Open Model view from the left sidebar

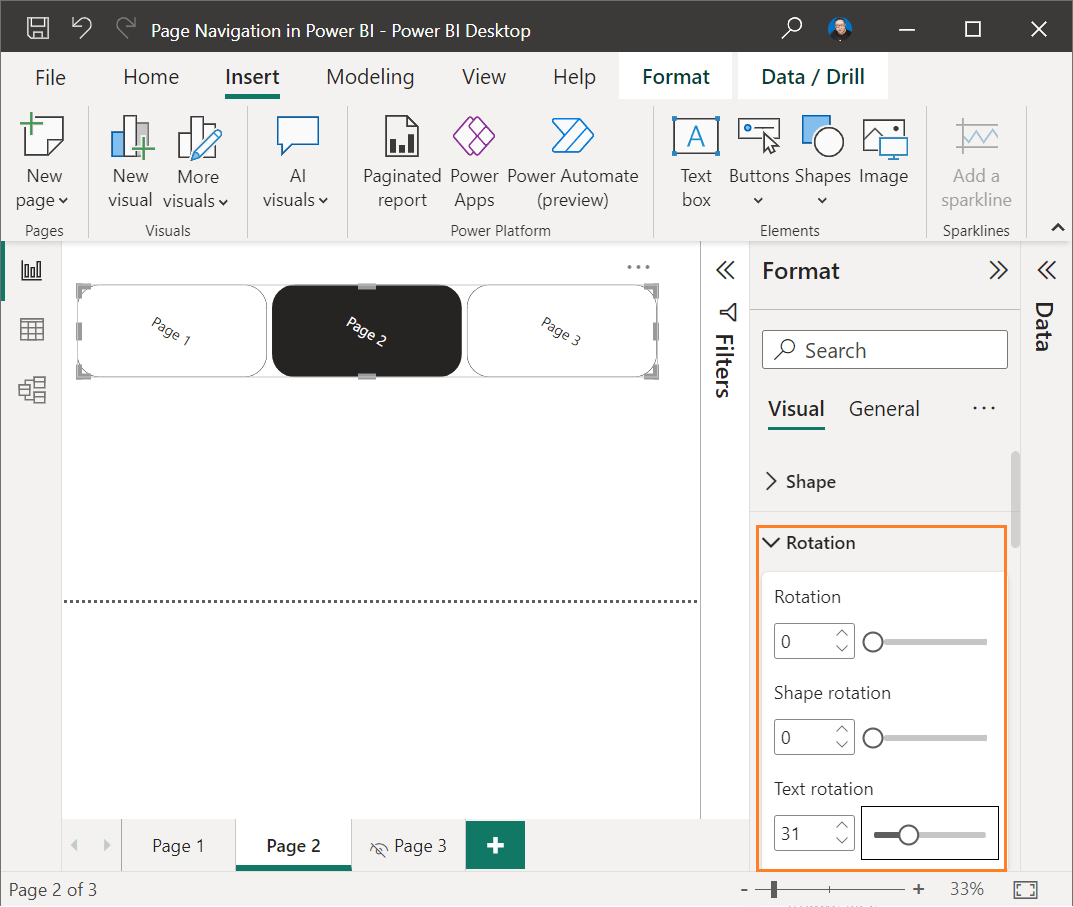point(31,390)
